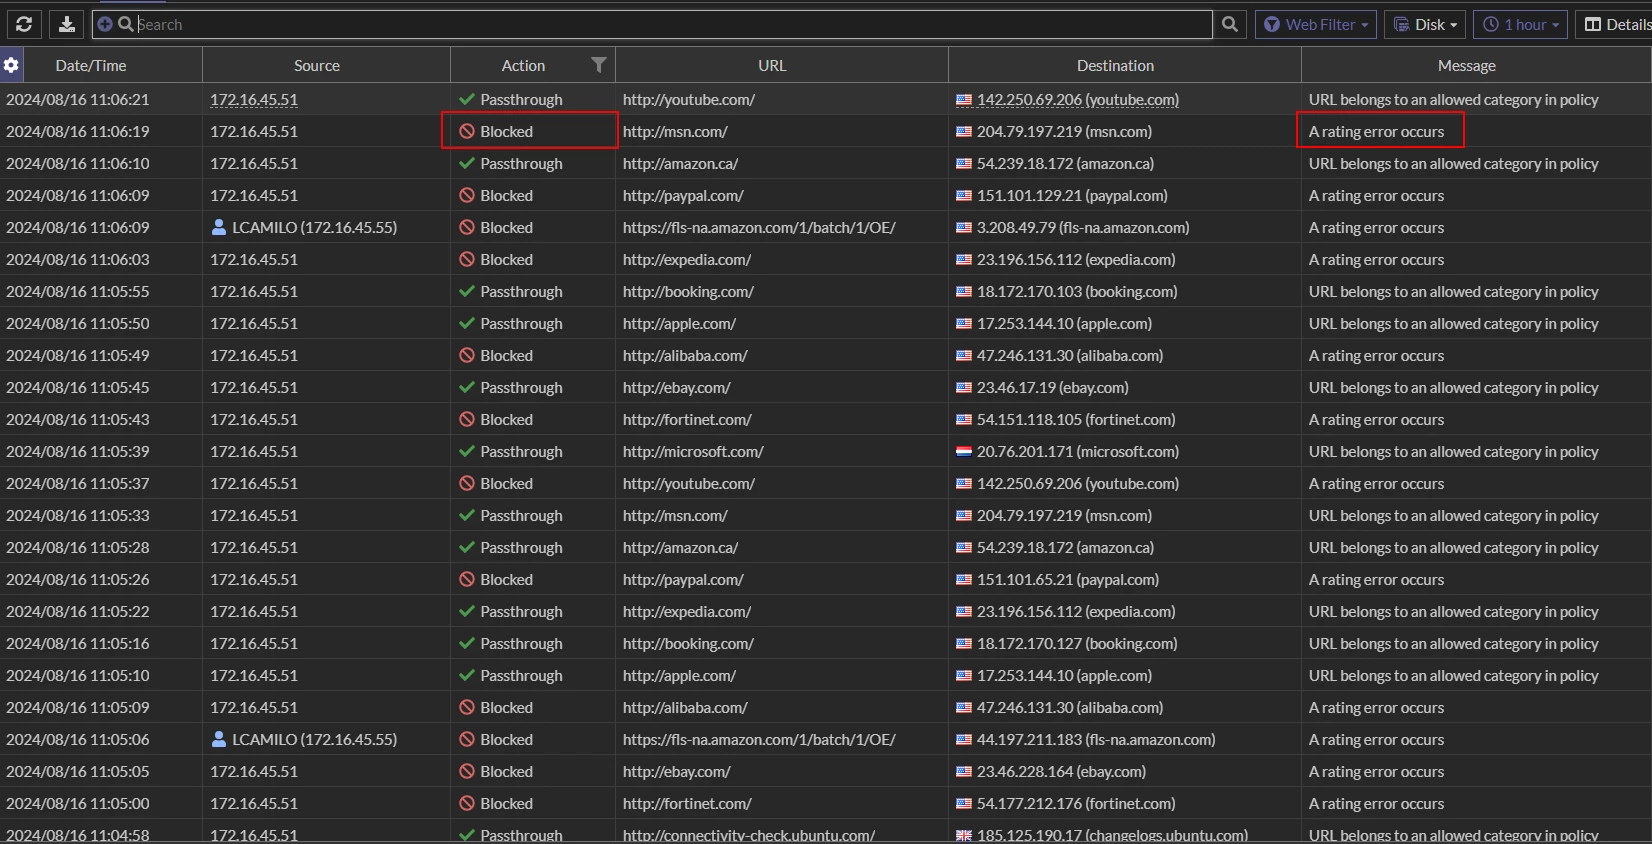Click the add filter plus icon
This screenshot has width=1652, height=844.
tap(105, 24)
